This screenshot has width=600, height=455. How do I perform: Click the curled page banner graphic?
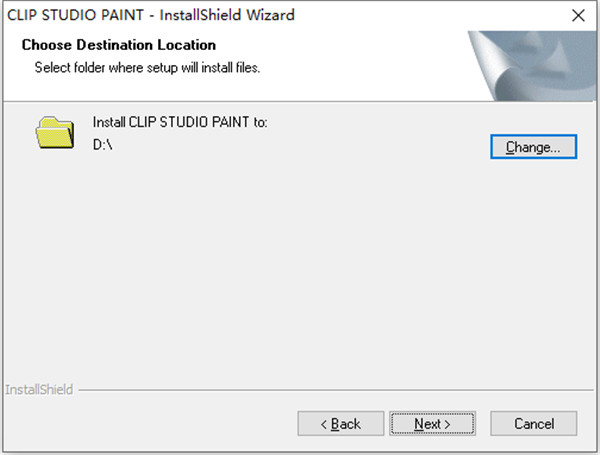coord(532,66)
